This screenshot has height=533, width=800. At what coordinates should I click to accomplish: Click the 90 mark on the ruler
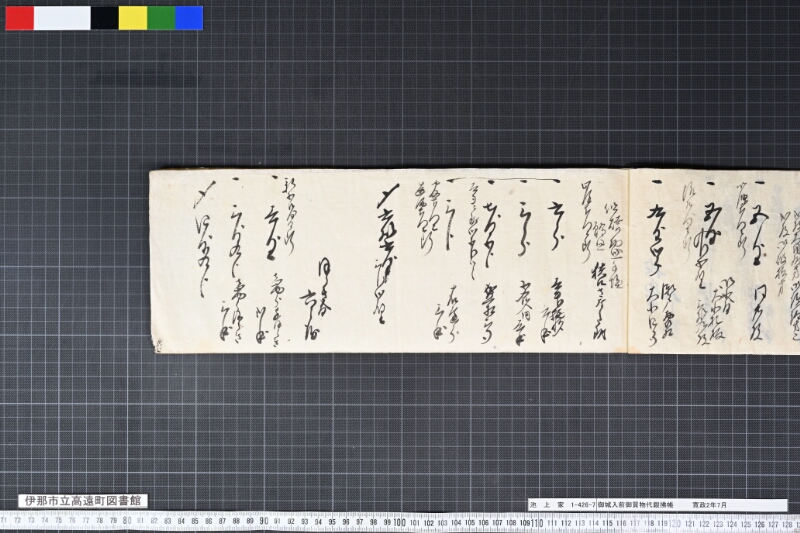263,521
